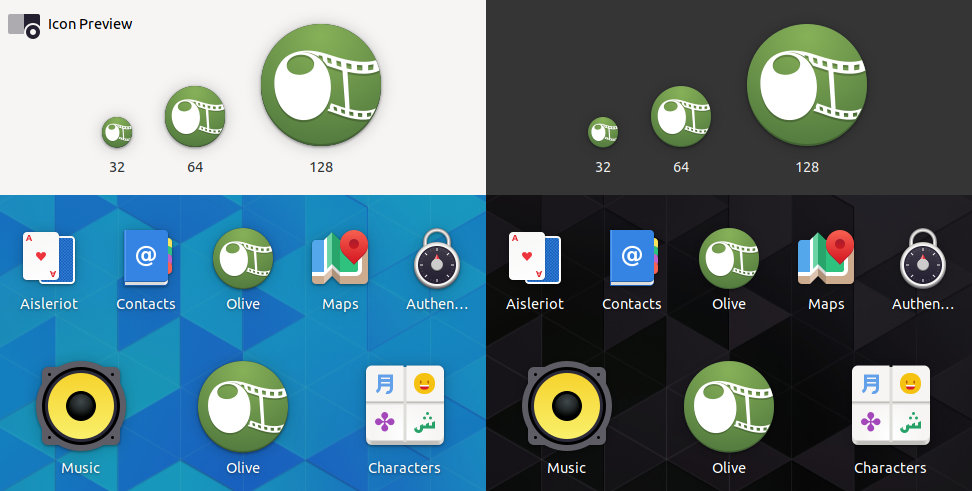Click the Contacts label on blue background
The image size is (972, 491).
146,304
